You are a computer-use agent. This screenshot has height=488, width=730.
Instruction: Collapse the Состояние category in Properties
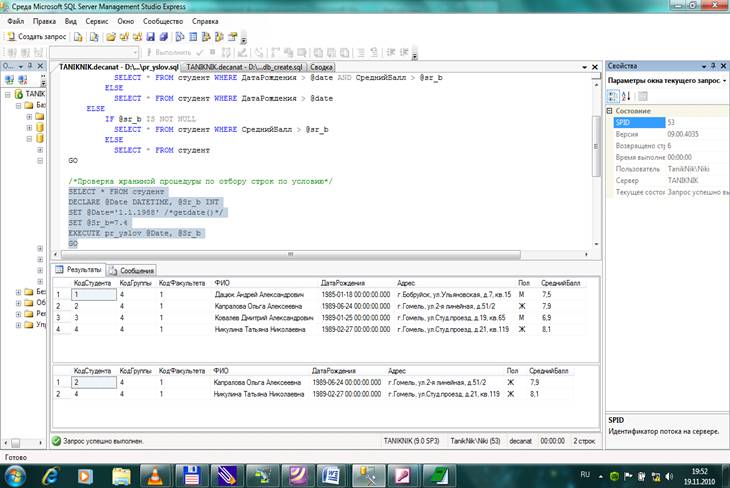610,110
